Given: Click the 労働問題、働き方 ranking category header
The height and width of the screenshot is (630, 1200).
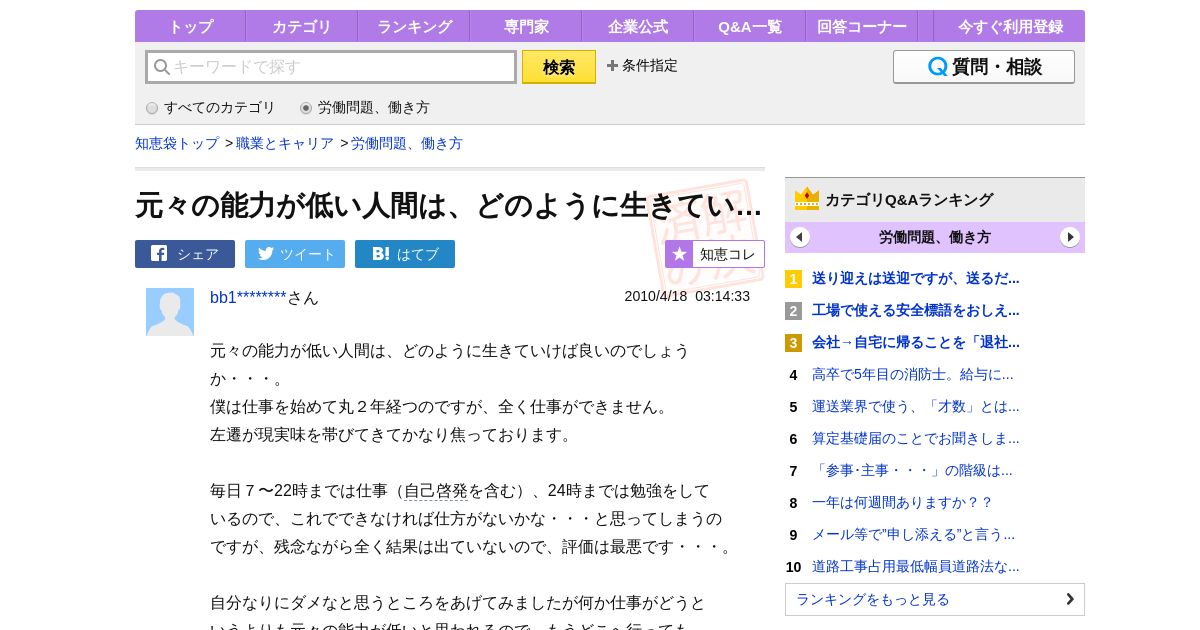Looking at the screenshot, I should pyautogui.click(x=935, y=237).
